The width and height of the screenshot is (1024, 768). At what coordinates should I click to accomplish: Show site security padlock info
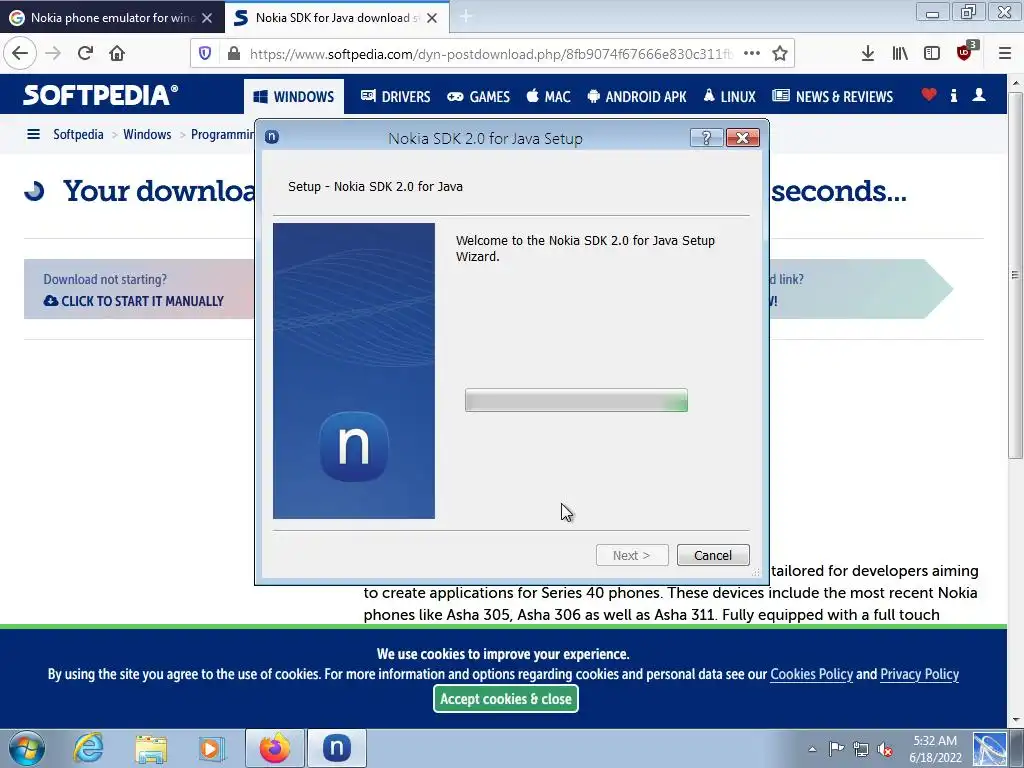[x=233, y=54]
